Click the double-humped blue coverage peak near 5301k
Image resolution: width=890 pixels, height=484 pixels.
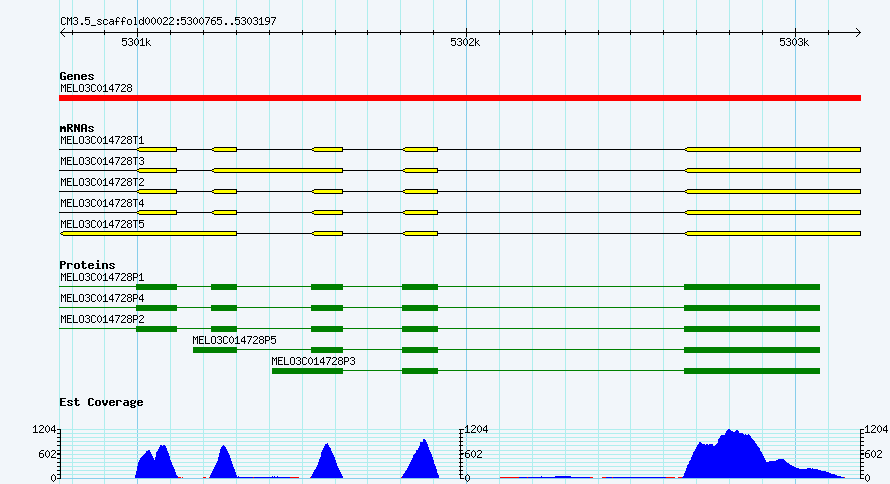tap(156, 462)
